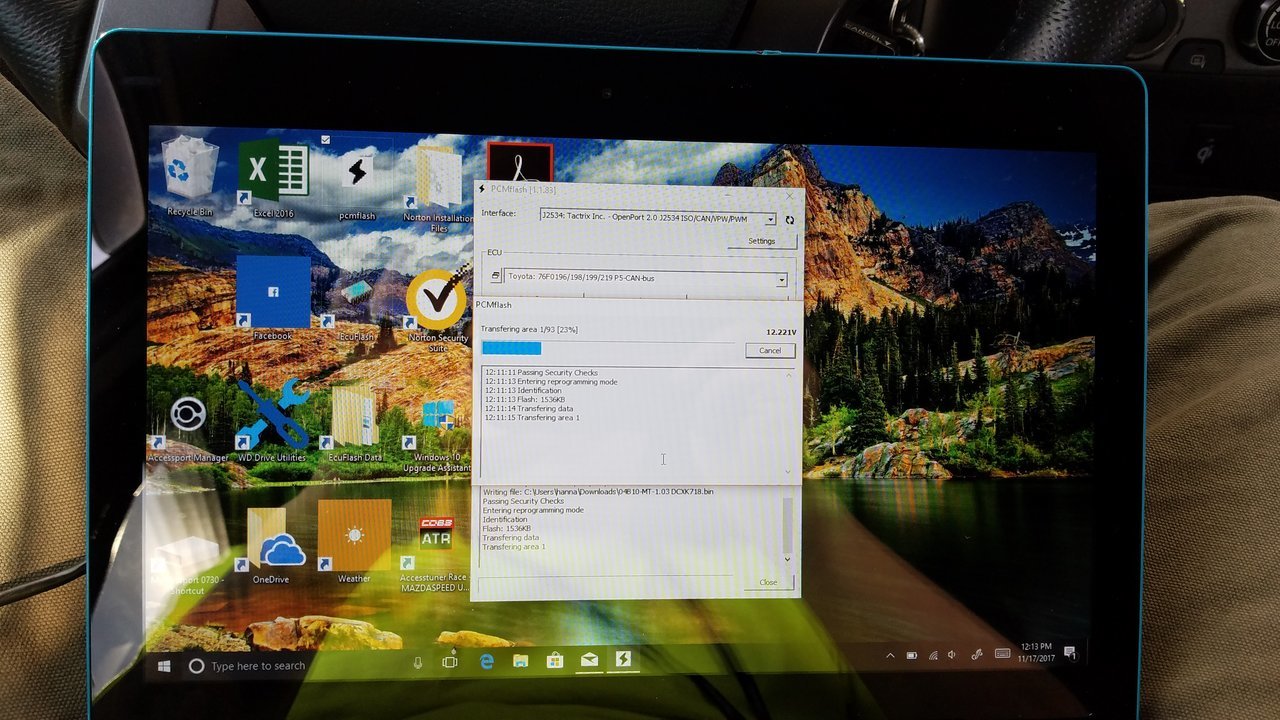
Task: Launch Microsoft Edge from the taskbar
Action: [x=487, y=662]
